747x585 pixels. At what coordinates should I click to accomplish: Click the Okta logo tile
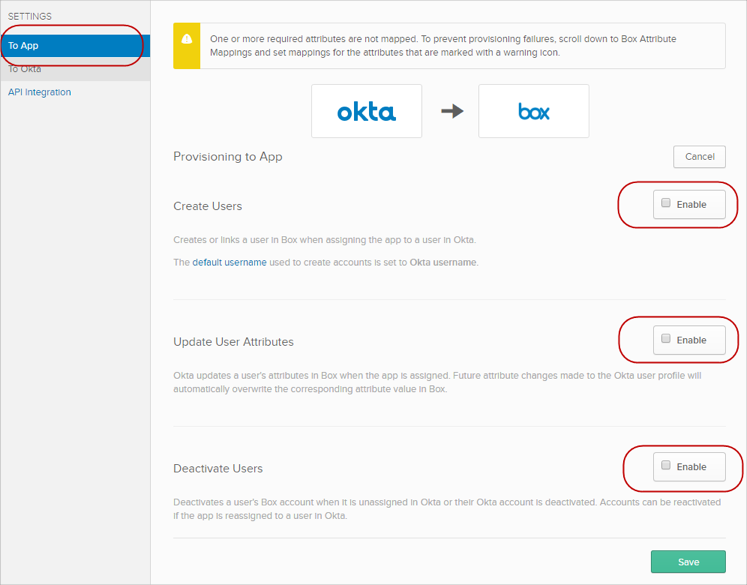point(366,111)
